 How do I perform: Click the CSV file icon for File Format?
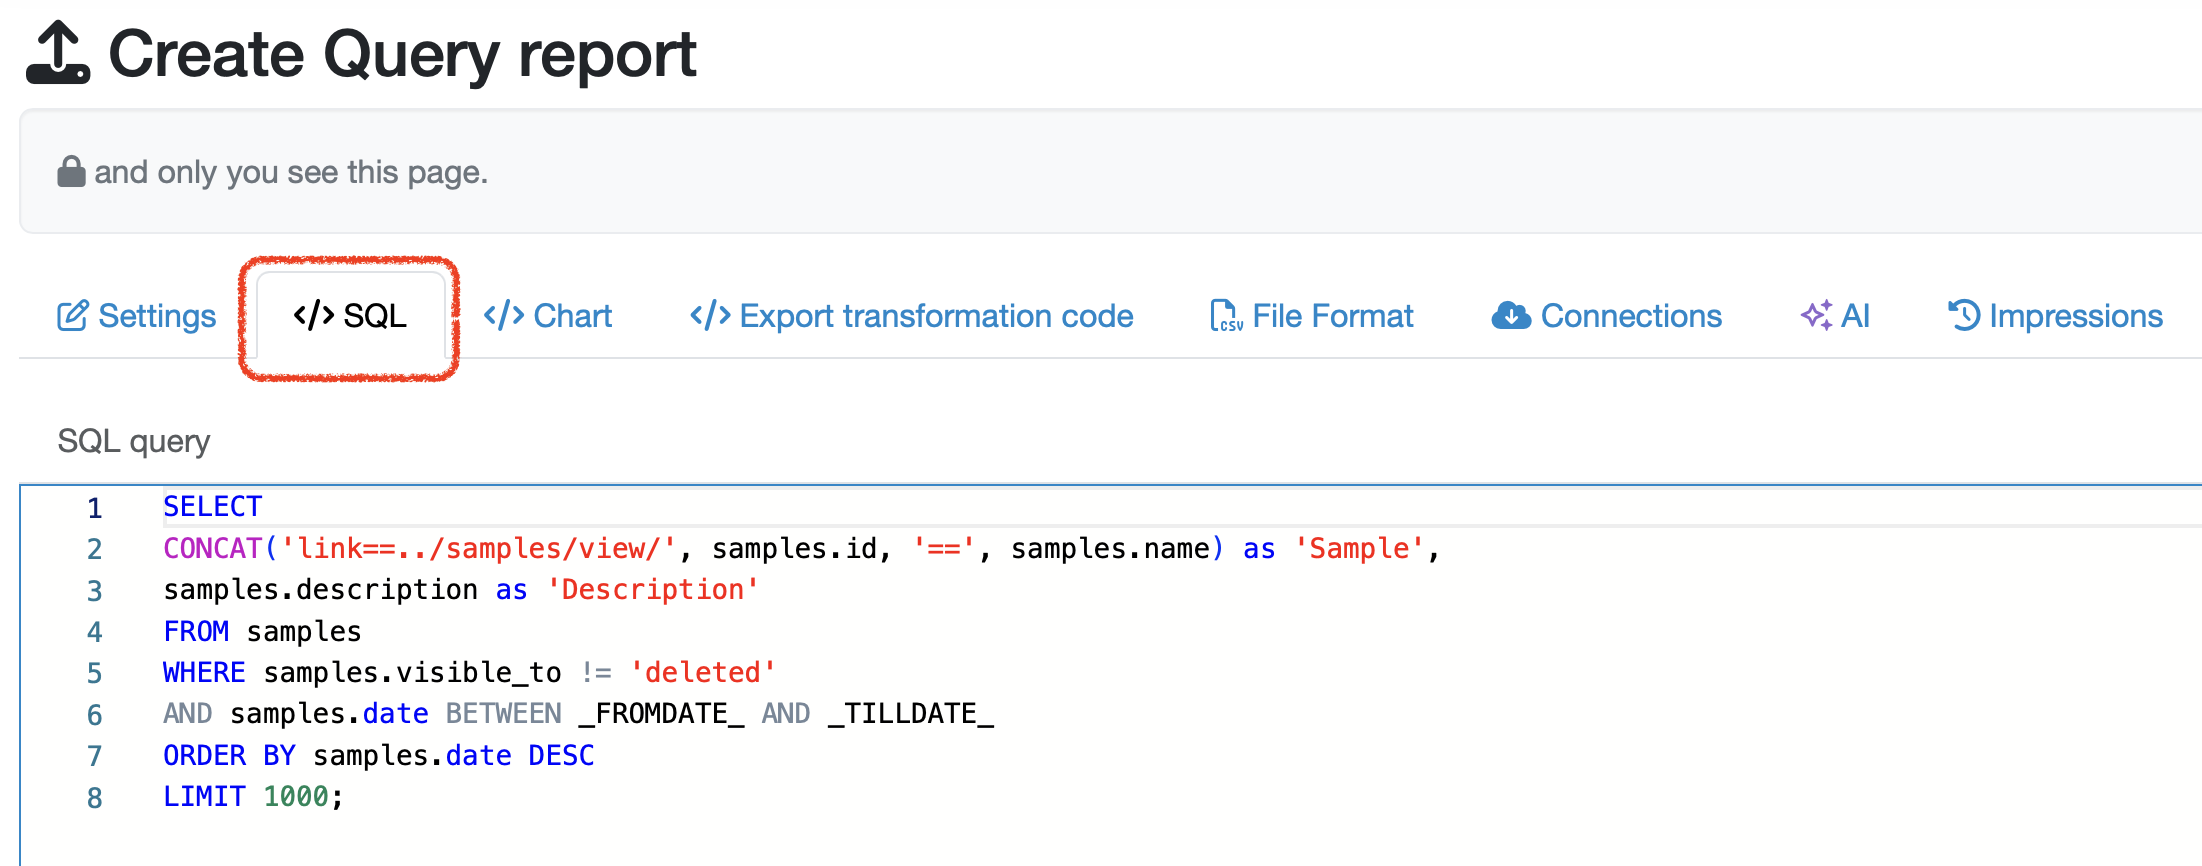1226,316
